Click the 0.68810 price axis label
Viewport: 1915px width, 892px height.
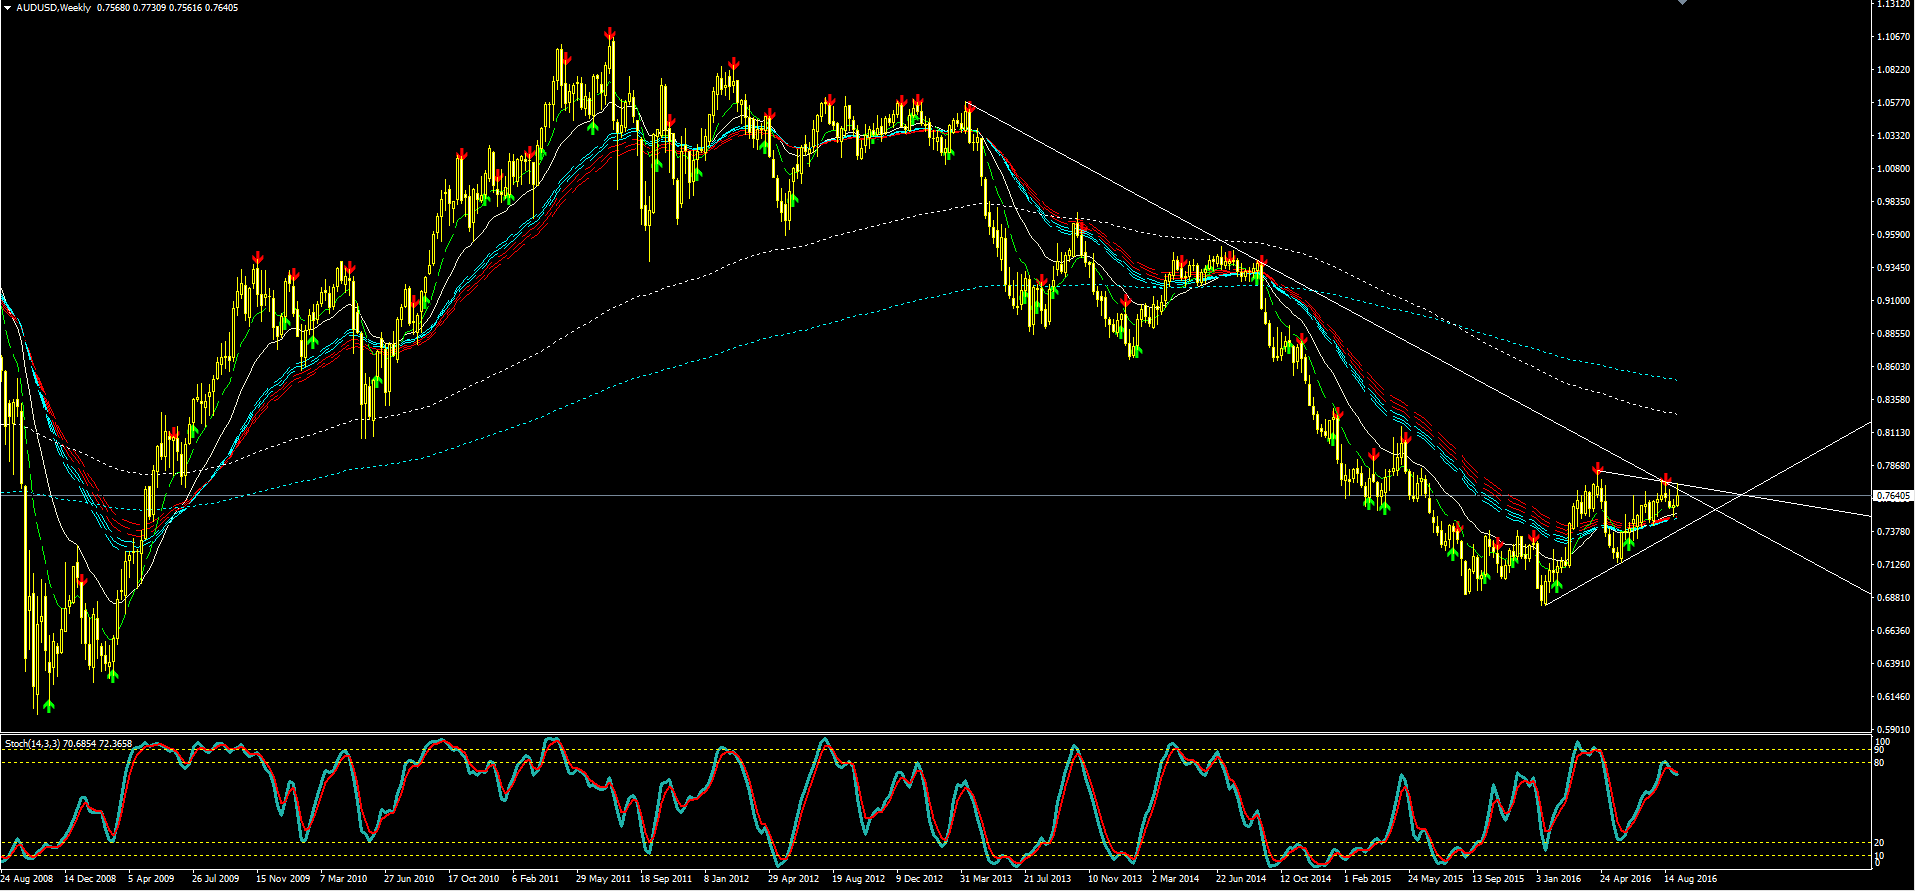point(1894,598)
